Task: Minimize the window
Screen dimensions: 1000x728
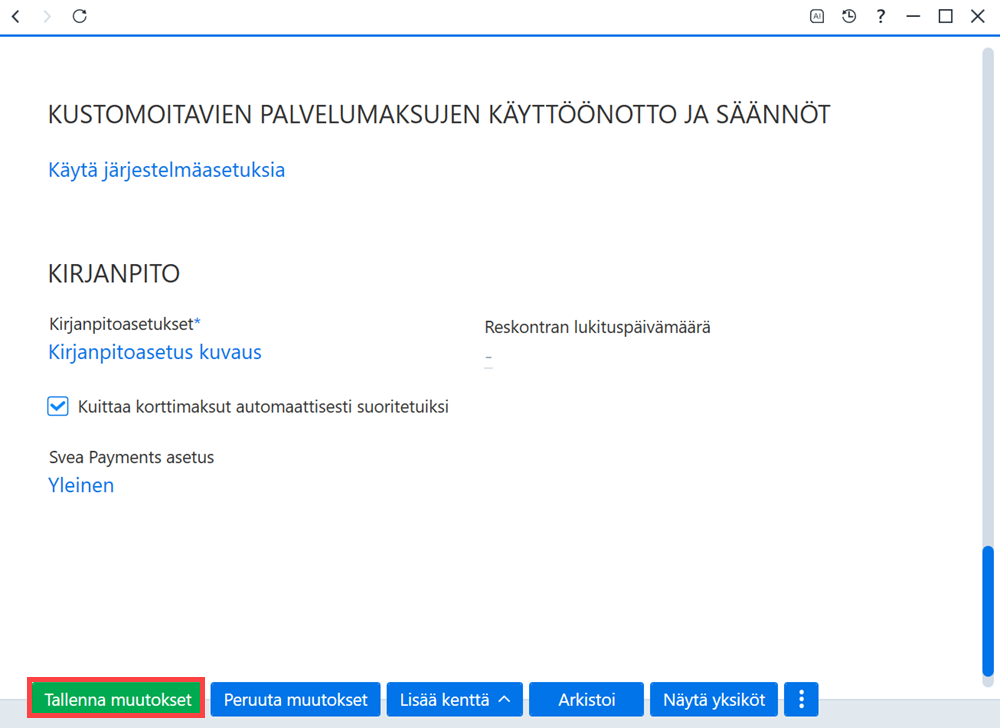Action: pos(913,17)
